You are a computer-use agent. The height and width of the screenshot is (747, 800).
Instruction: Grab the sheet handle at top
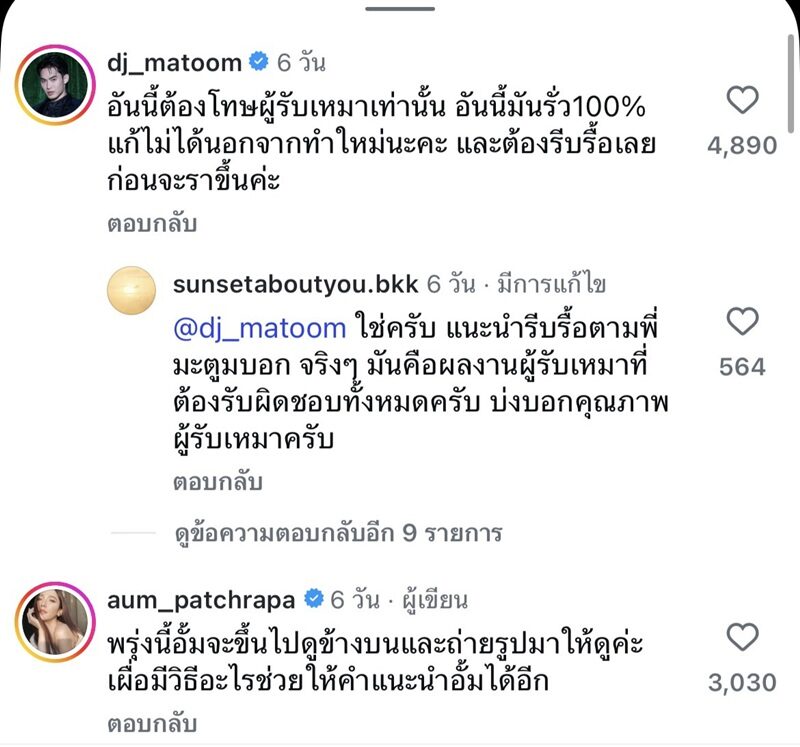pos(400,8)
